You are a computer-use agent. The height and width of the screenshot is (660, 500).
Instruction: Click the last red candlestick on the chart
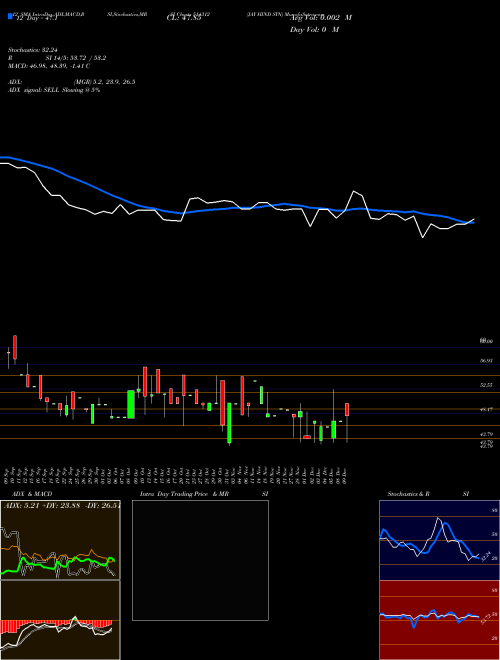coord(347,410)
